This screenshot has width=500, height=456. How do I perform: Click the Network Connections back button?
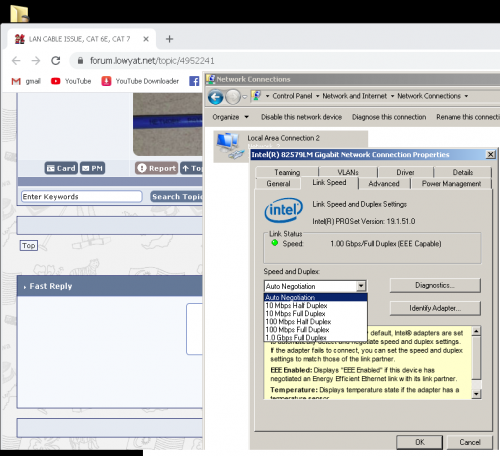coord(216,97)
